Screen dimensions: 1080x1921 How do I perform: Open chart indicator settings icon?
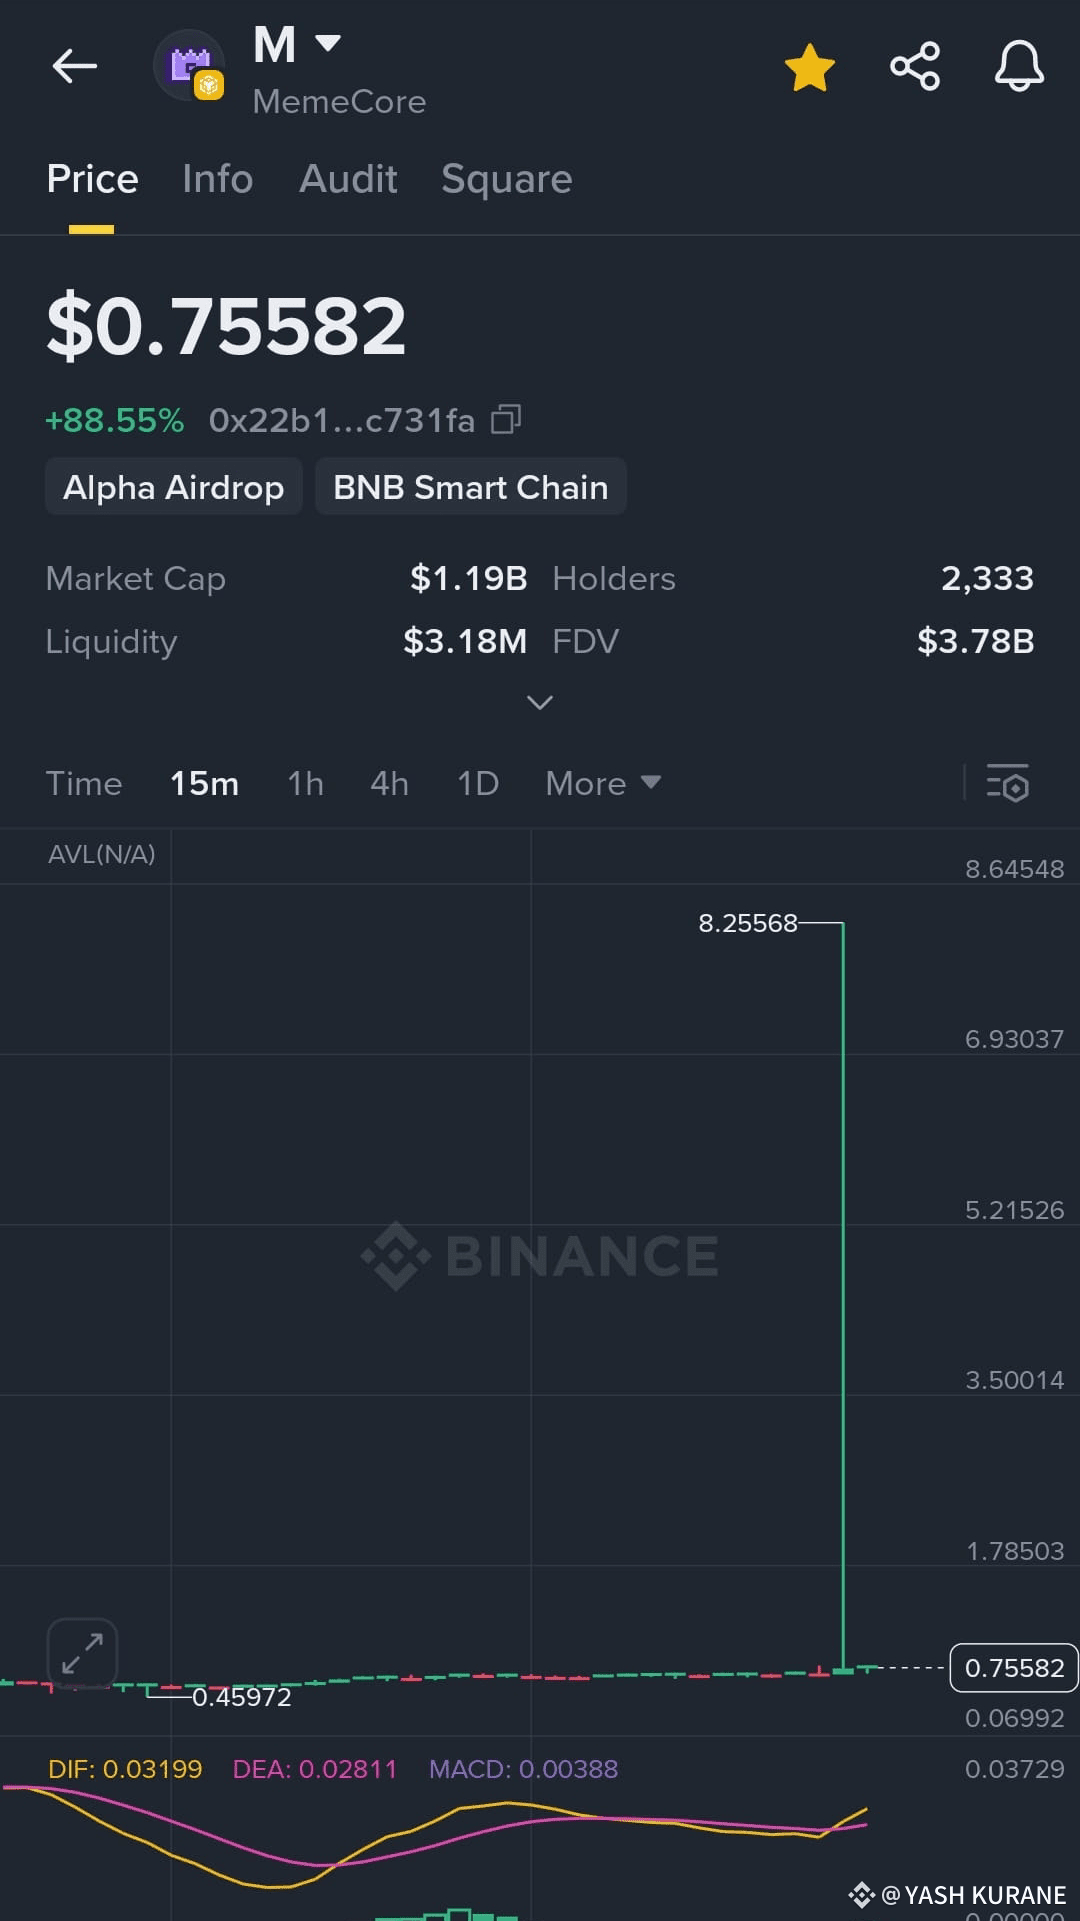pos(1007,783)
